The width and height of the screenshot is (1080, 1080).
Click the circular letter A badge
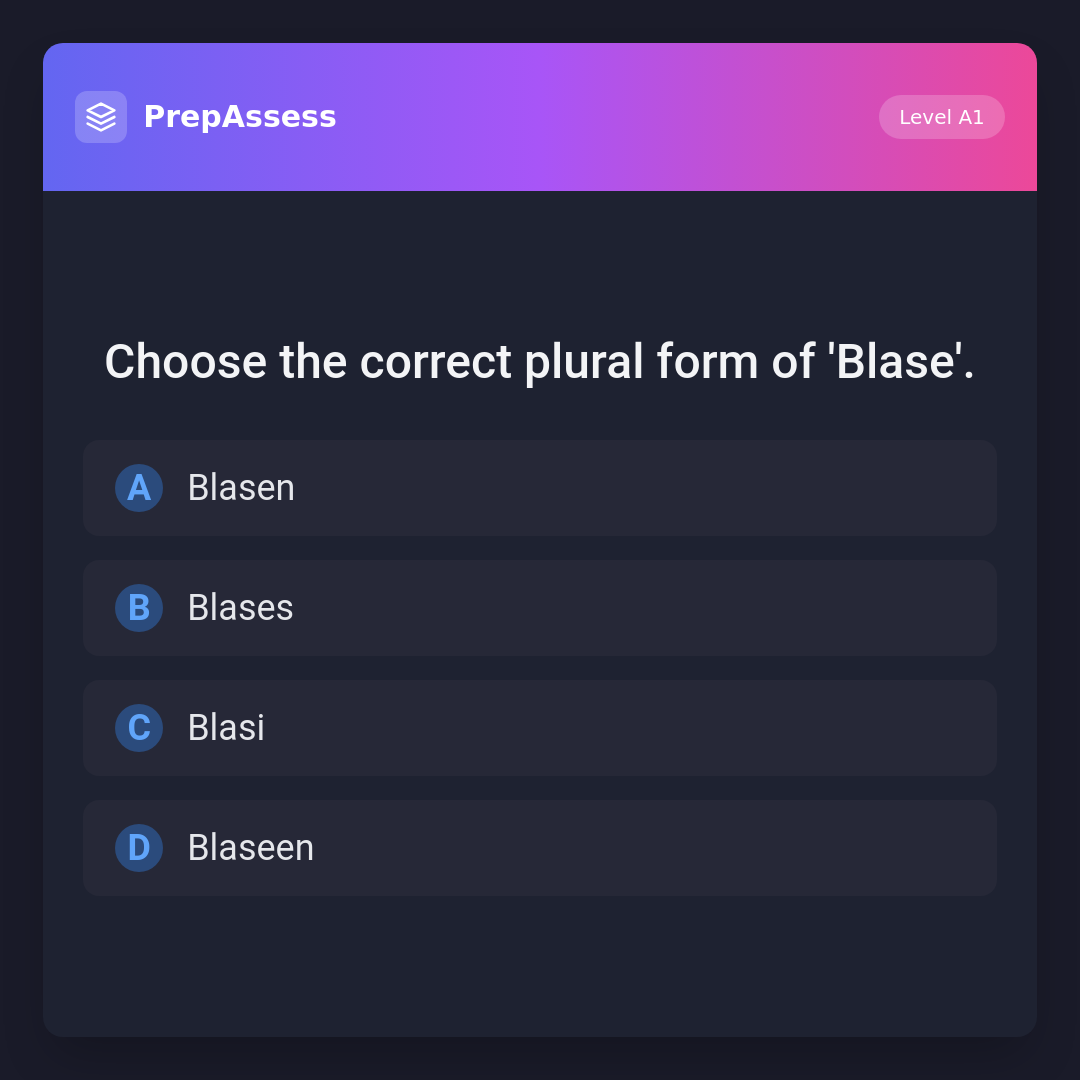[x=139, y=488]
